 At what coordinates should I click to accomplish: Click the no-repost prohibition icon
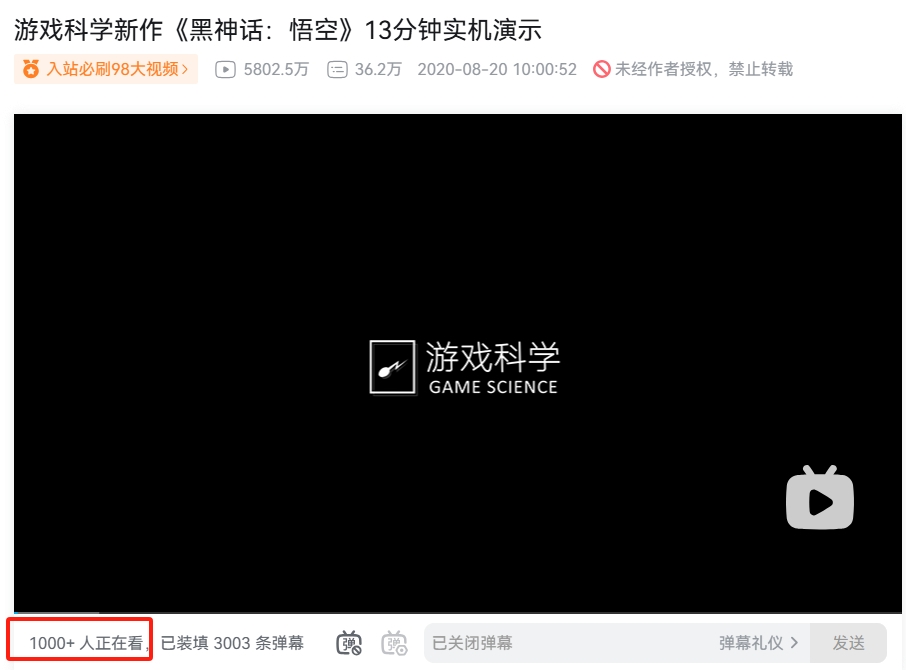tap(601, 69)
